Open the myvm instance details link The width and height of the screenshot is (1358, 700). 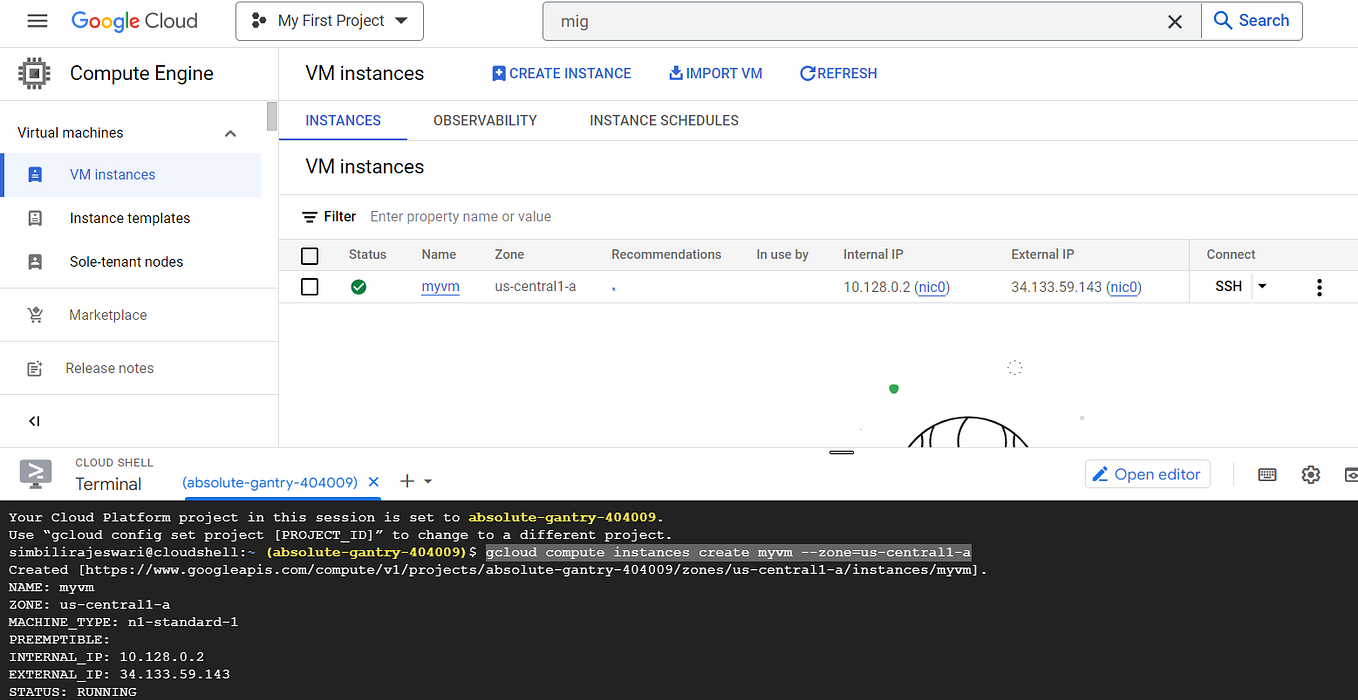(440, 287)
